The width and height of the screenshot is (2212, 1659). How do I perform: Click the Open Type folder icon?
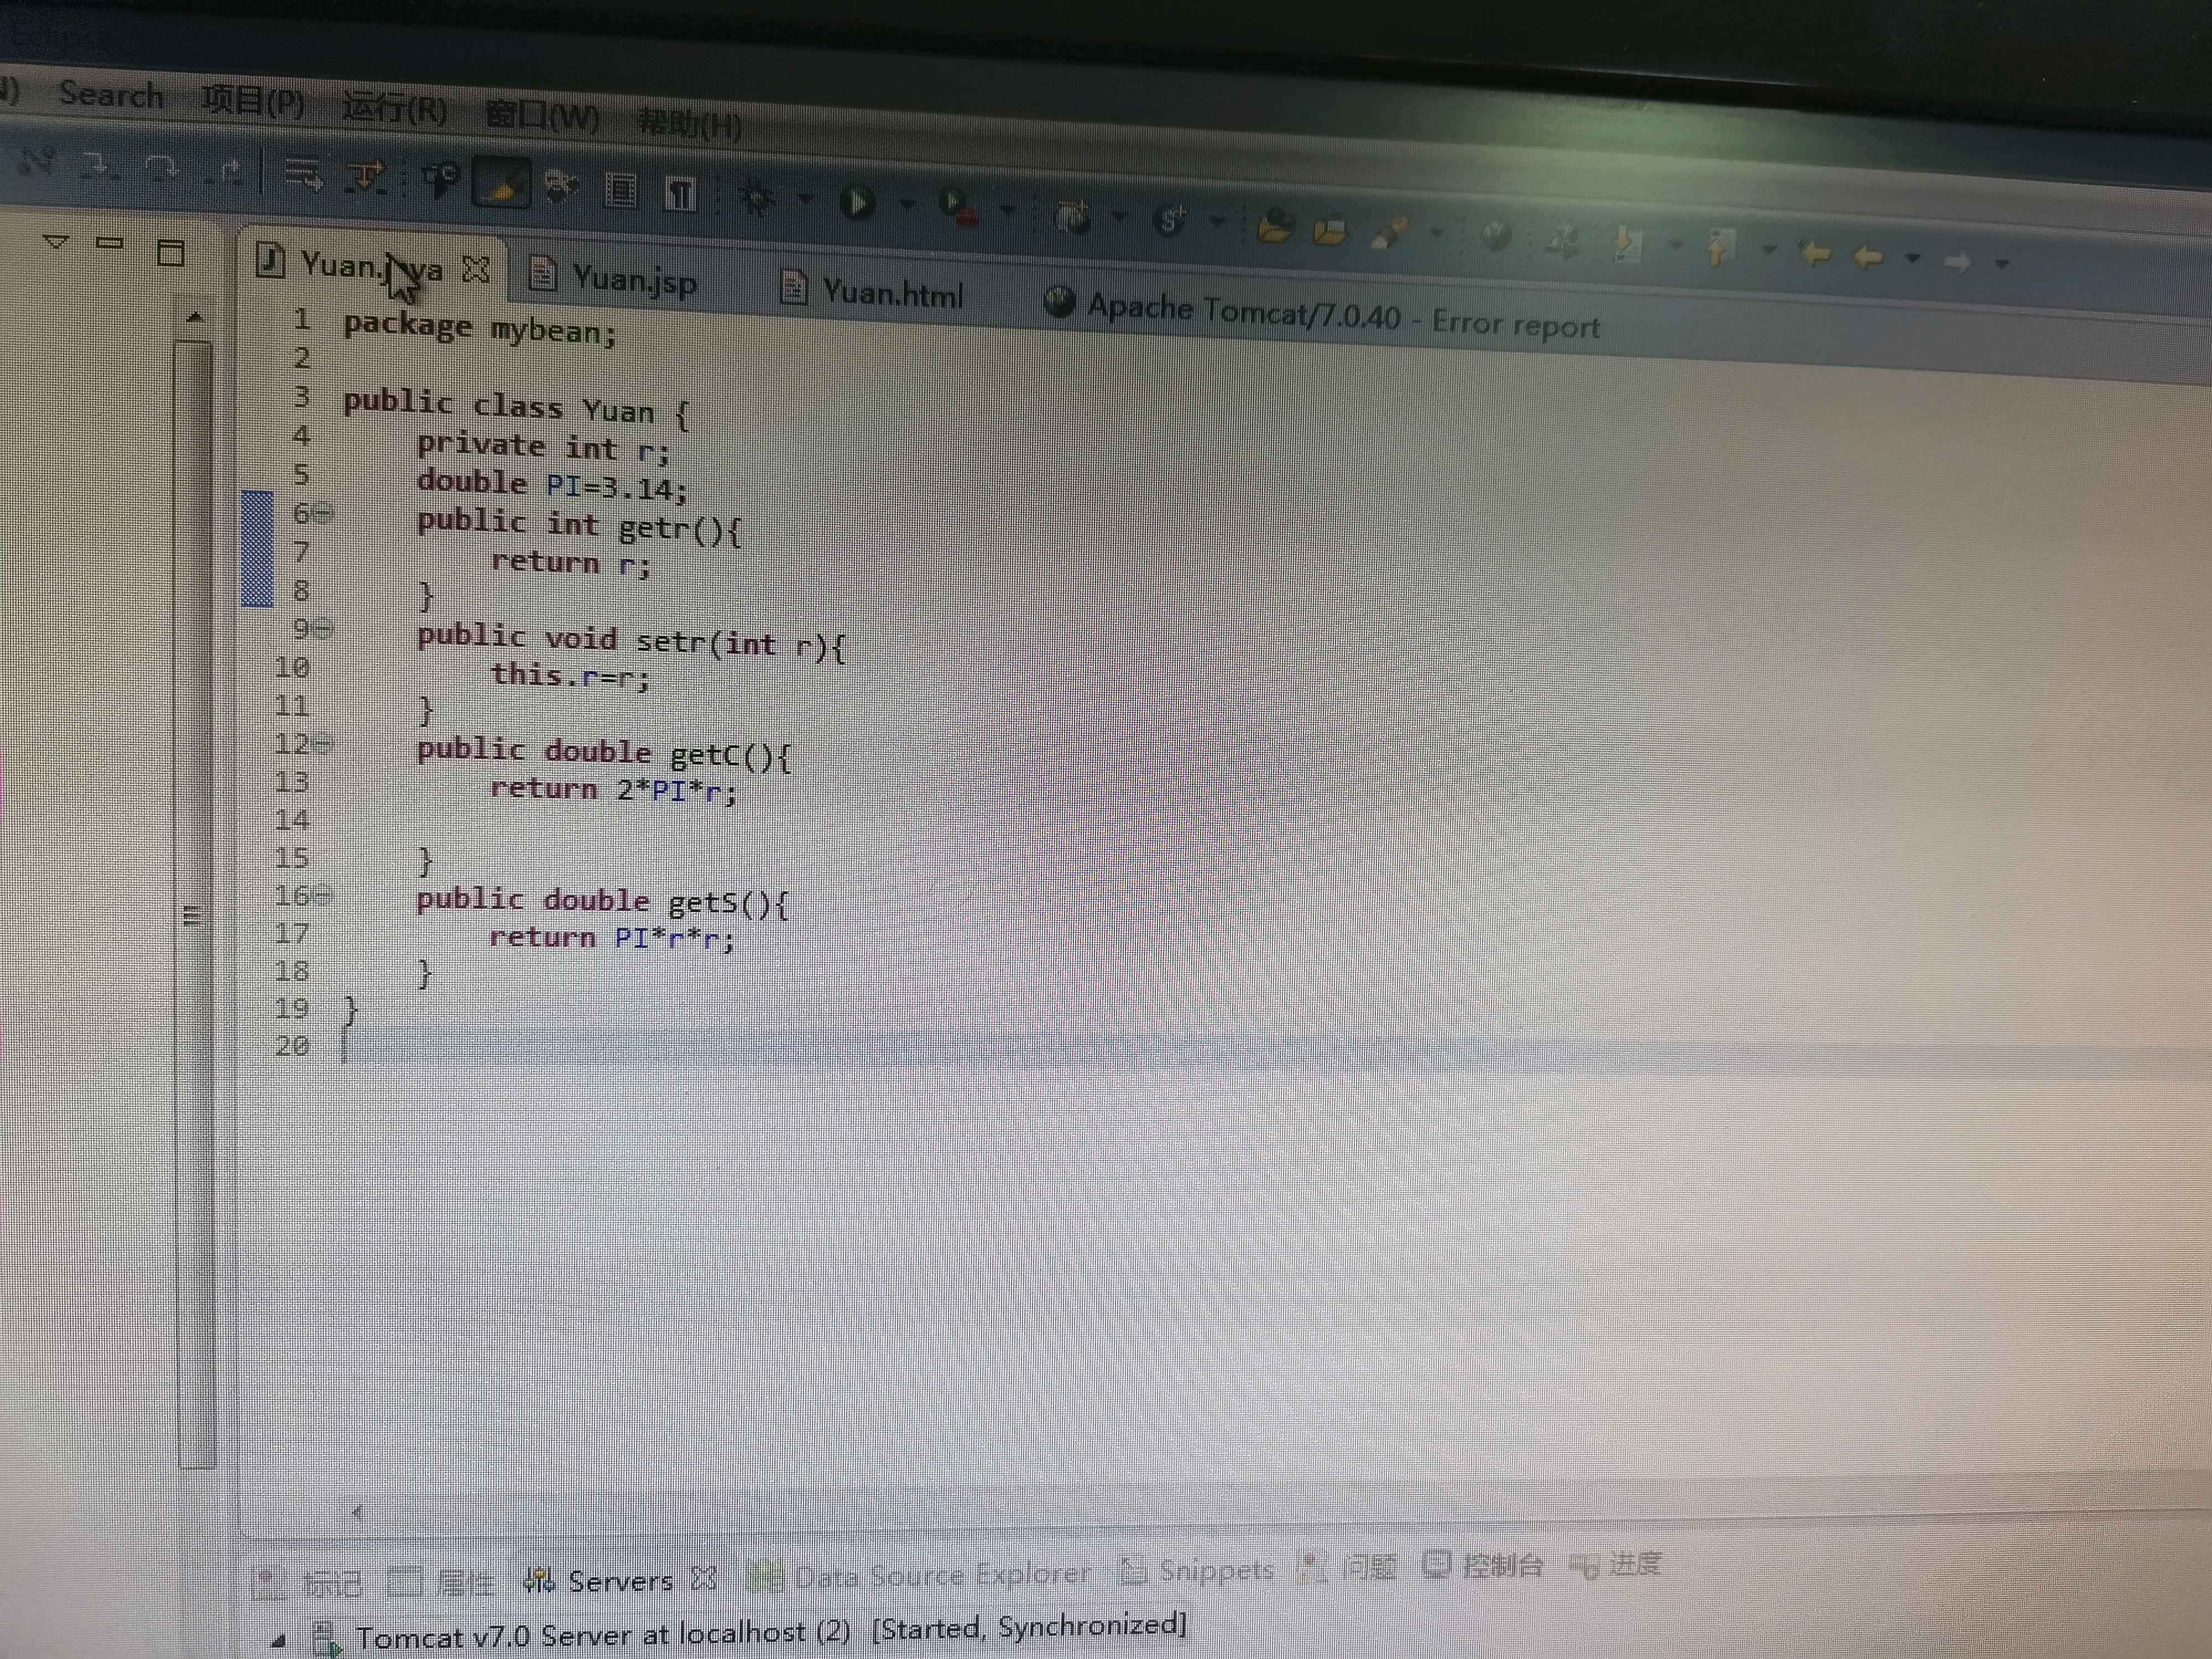coord(1275,227)
